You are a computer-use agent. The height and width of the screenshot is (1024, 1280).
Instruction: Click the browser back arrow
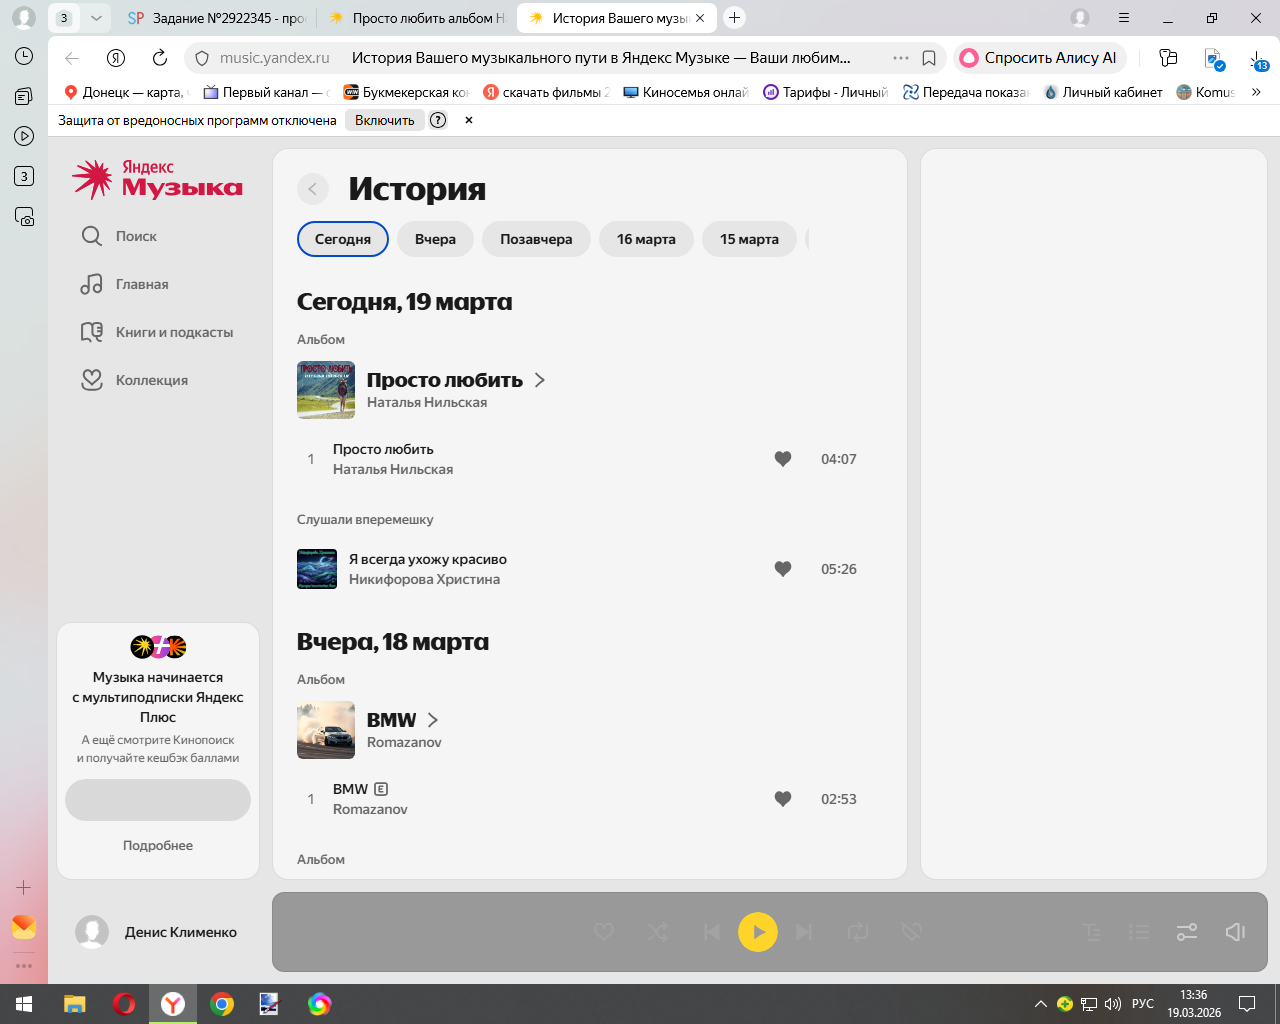point(72,58)
